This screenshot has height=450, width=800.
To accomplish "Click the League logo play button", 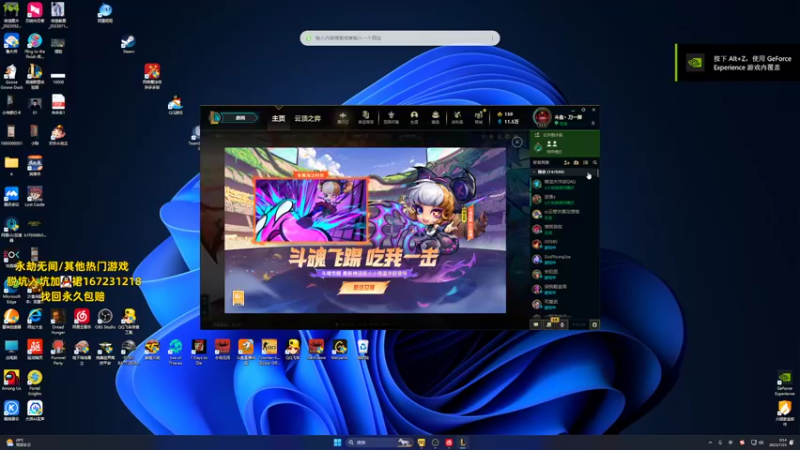I will (234, 118).
